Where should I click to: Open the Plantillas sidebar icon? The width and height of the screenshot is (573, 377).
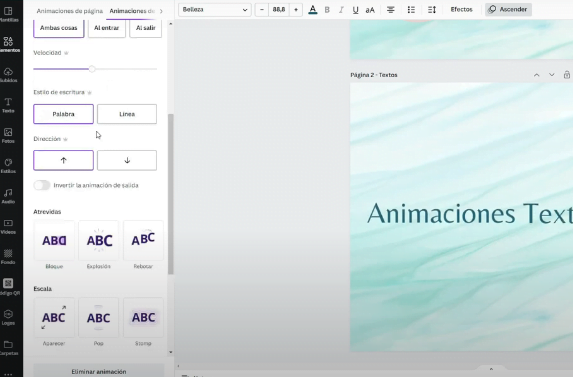(x=8, y=14)
